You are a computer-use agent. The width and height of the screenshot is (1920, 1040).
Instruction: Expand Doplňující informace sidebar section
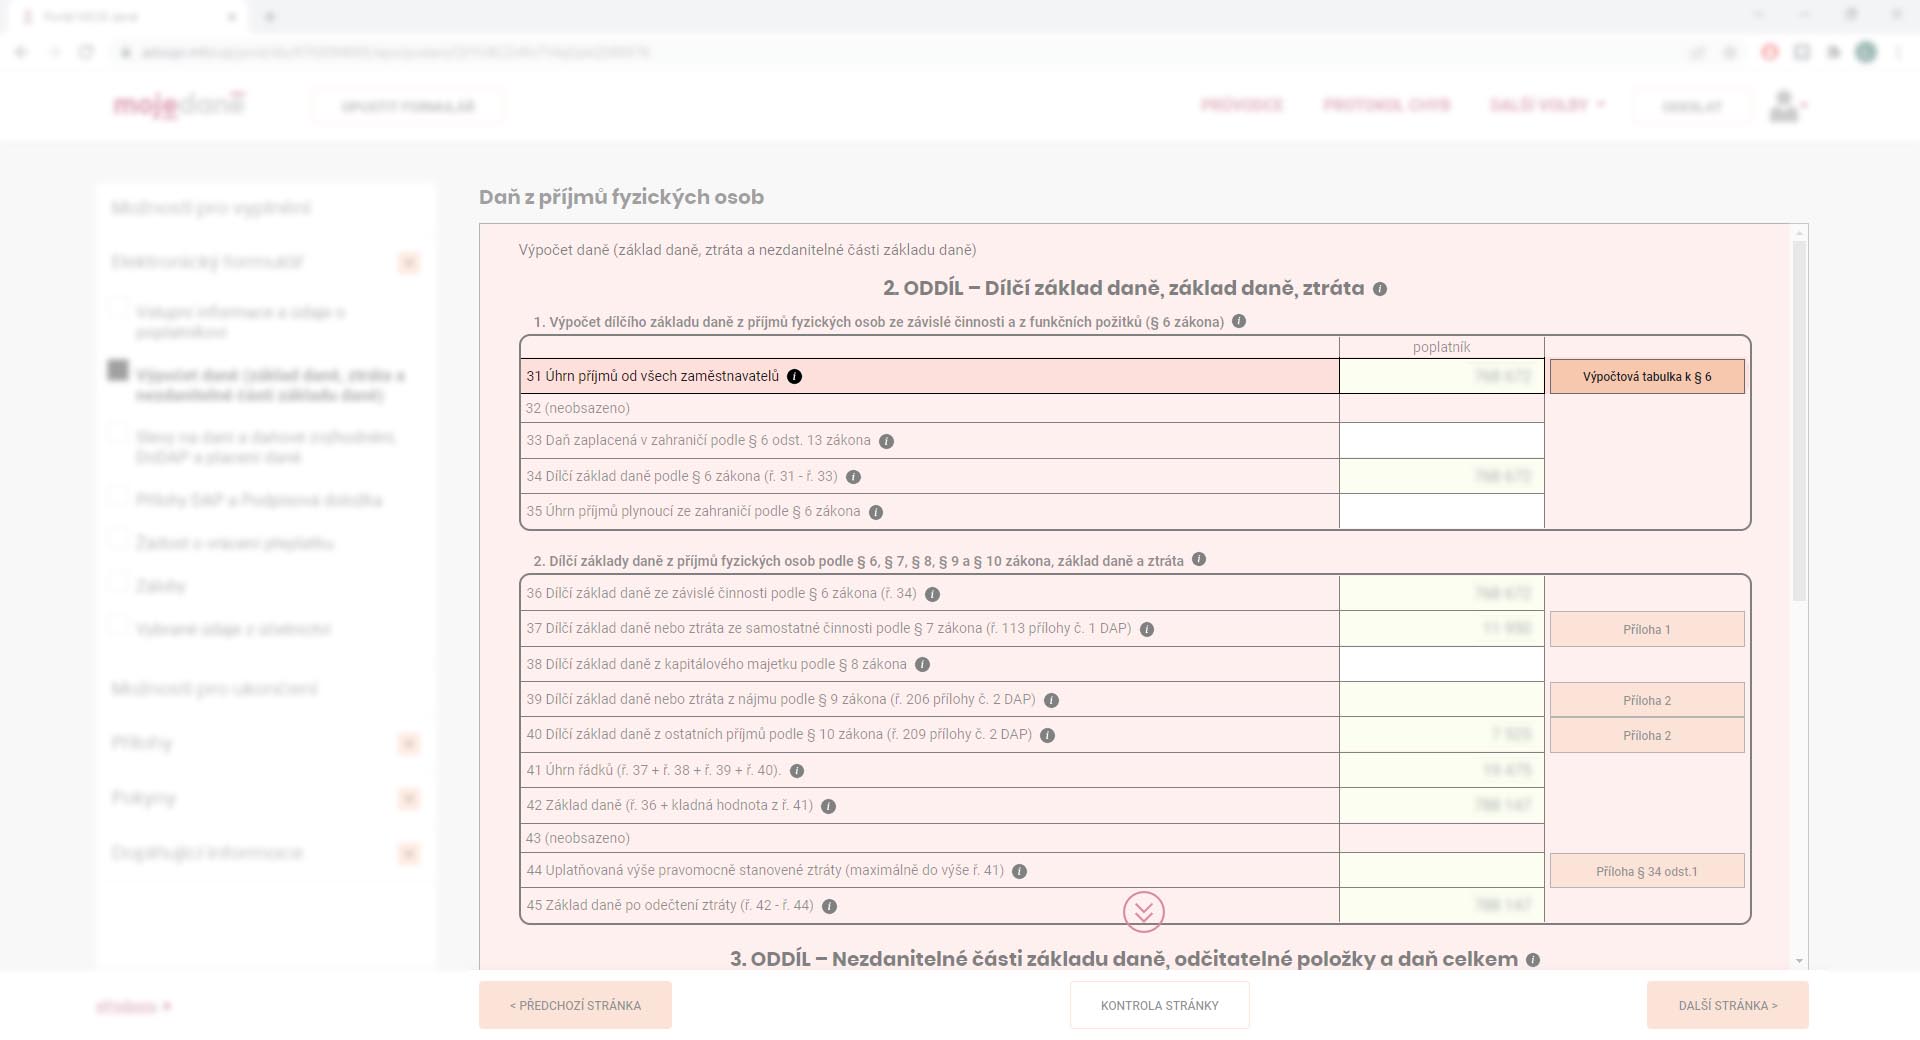pos(408,854)
